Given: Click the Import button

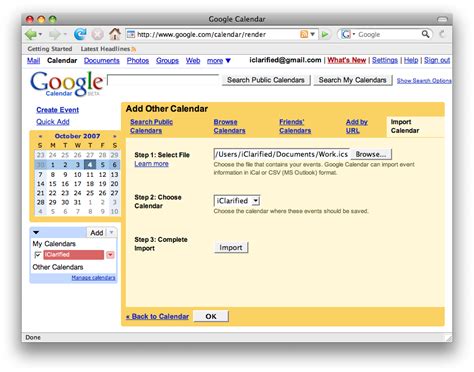Looking at the screenshot, I should pos(231,248).
